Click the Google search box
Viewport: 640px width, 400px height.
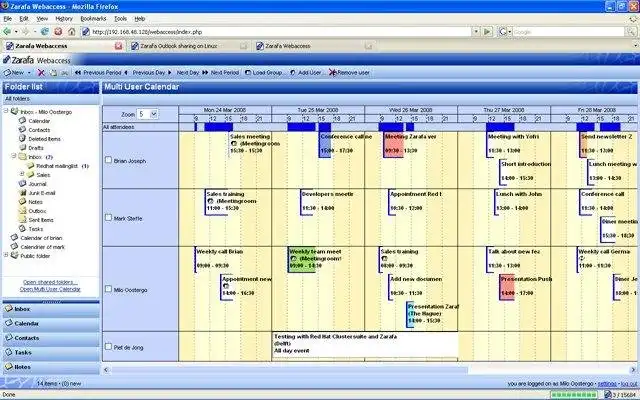(569, 31)
